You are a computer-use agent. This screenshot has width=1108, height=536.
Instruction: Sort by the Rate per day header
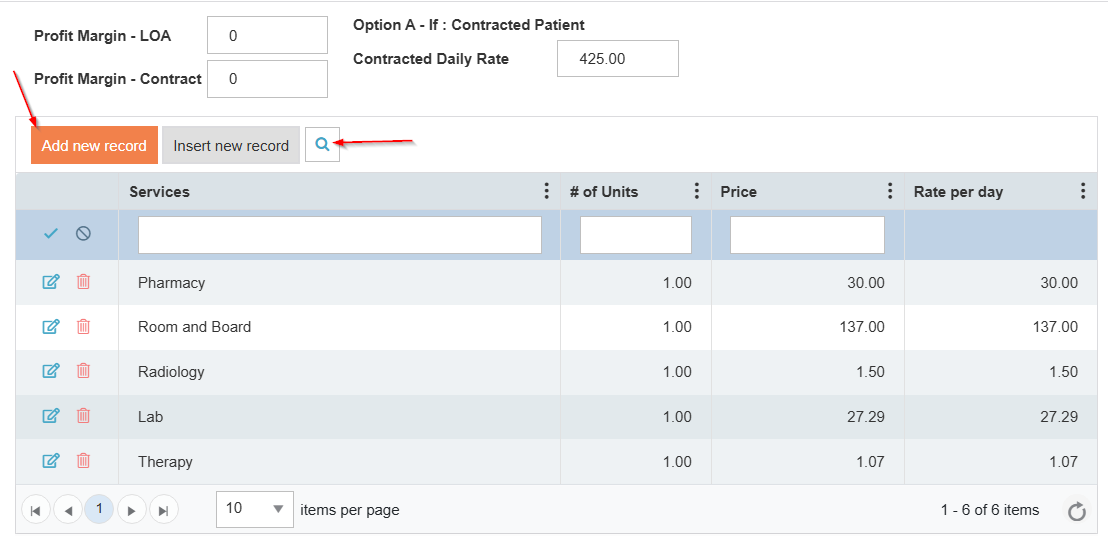click(x=958, y=191)
